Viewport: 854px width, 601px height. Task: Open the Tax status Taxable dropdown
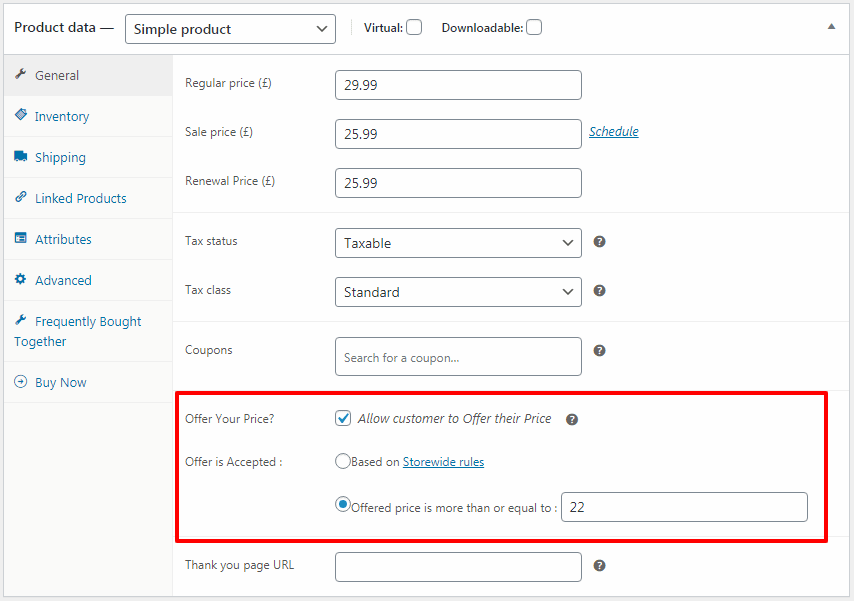pyautogui.click(x=458, y=243)
